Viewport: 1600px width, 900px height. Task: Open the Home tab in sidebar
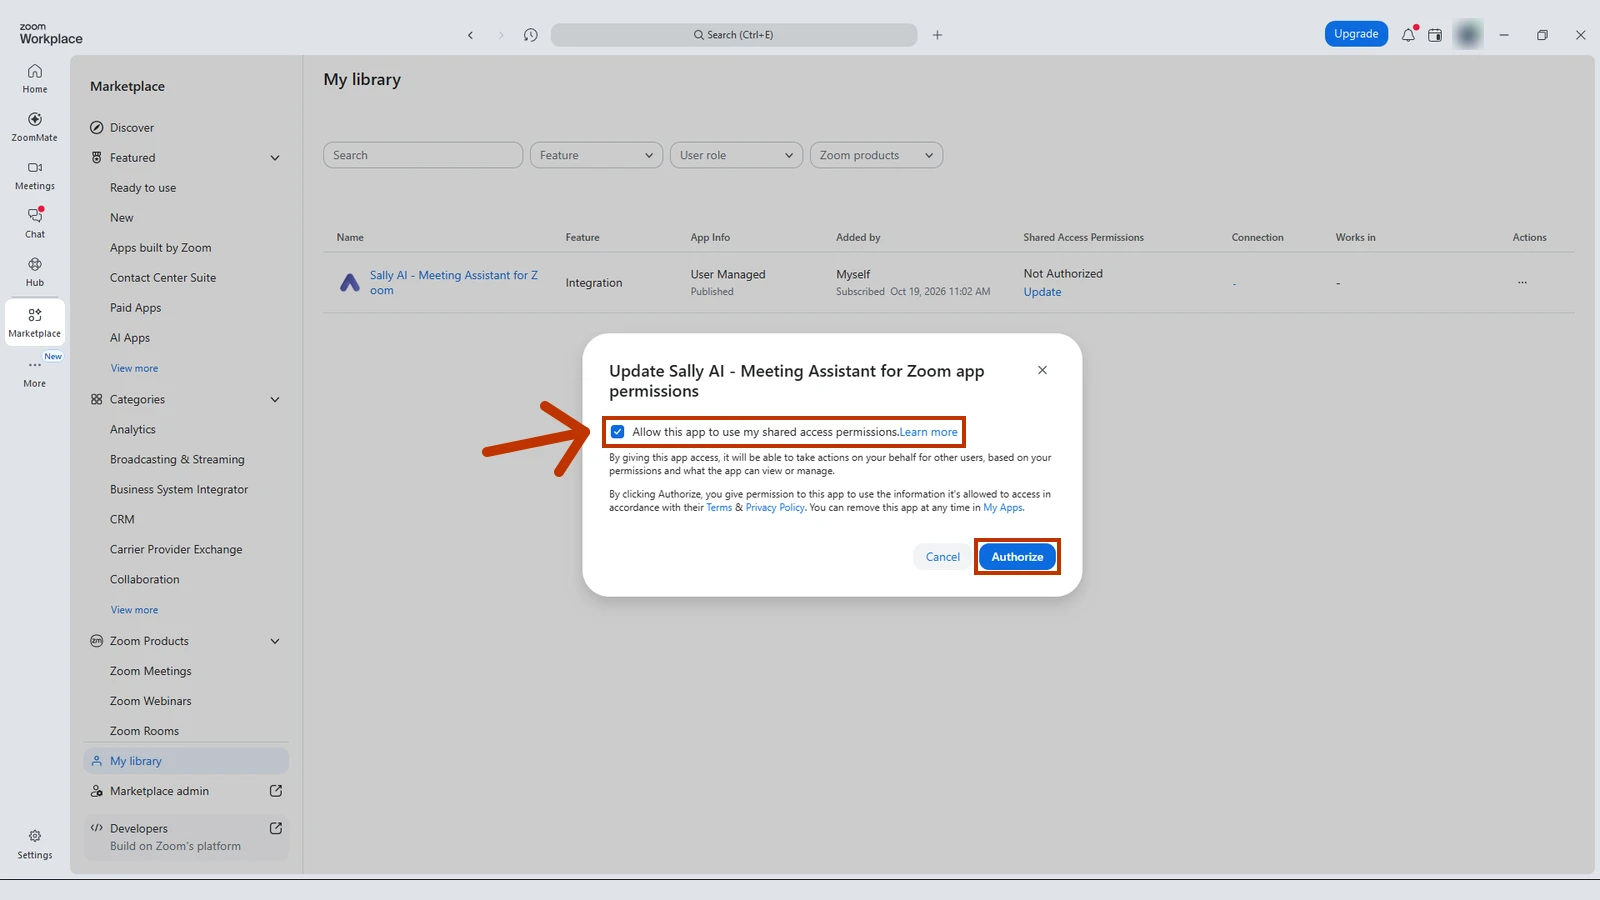coord(35,78)
